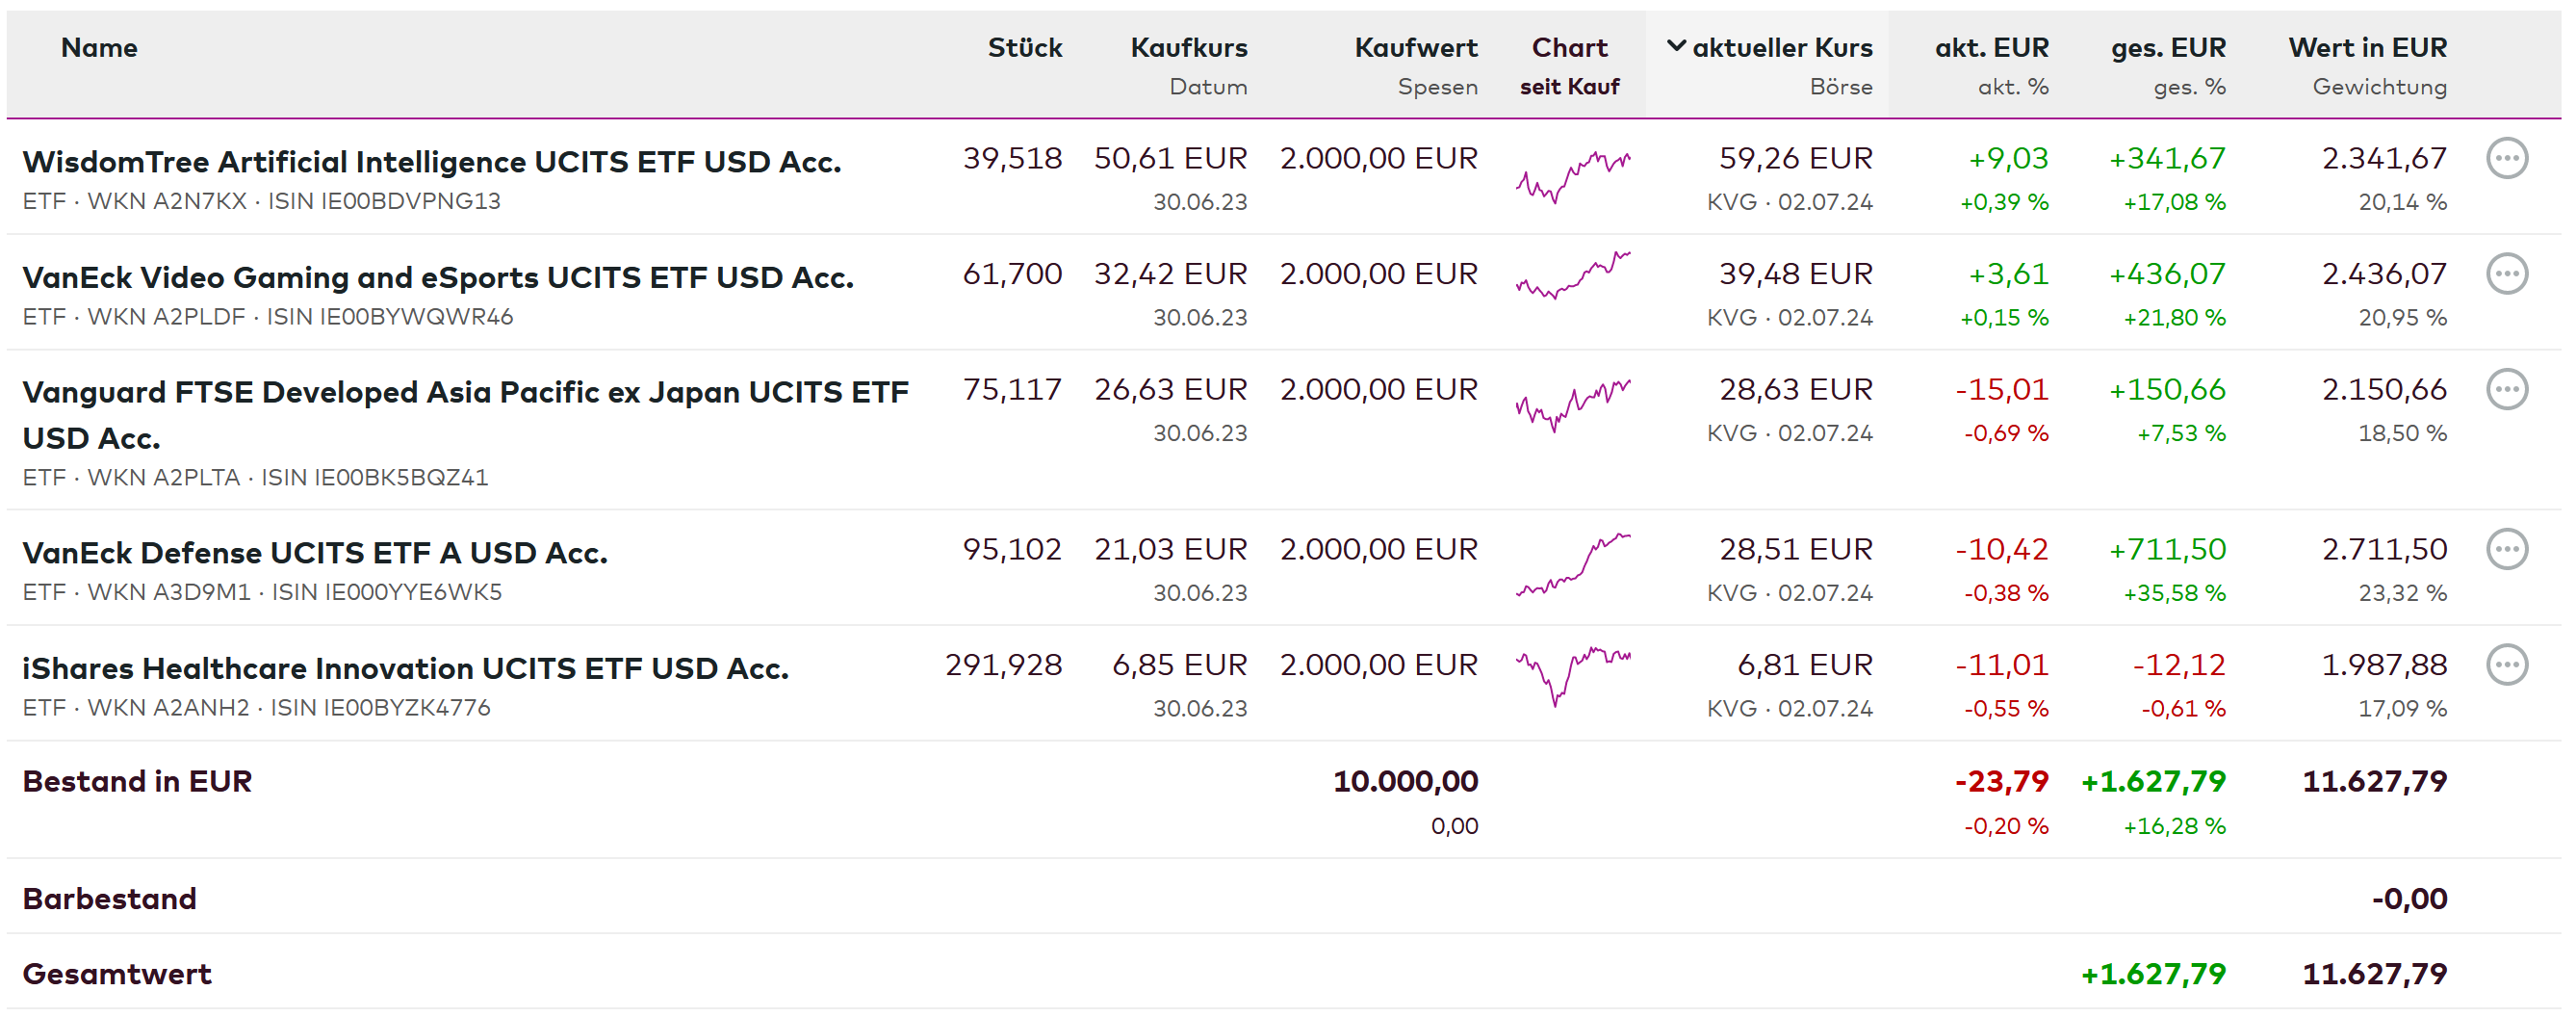Open VanEck Defense UCITS ETF link
Viewport: 2576px width, 1017px height.
click(314, 553)
